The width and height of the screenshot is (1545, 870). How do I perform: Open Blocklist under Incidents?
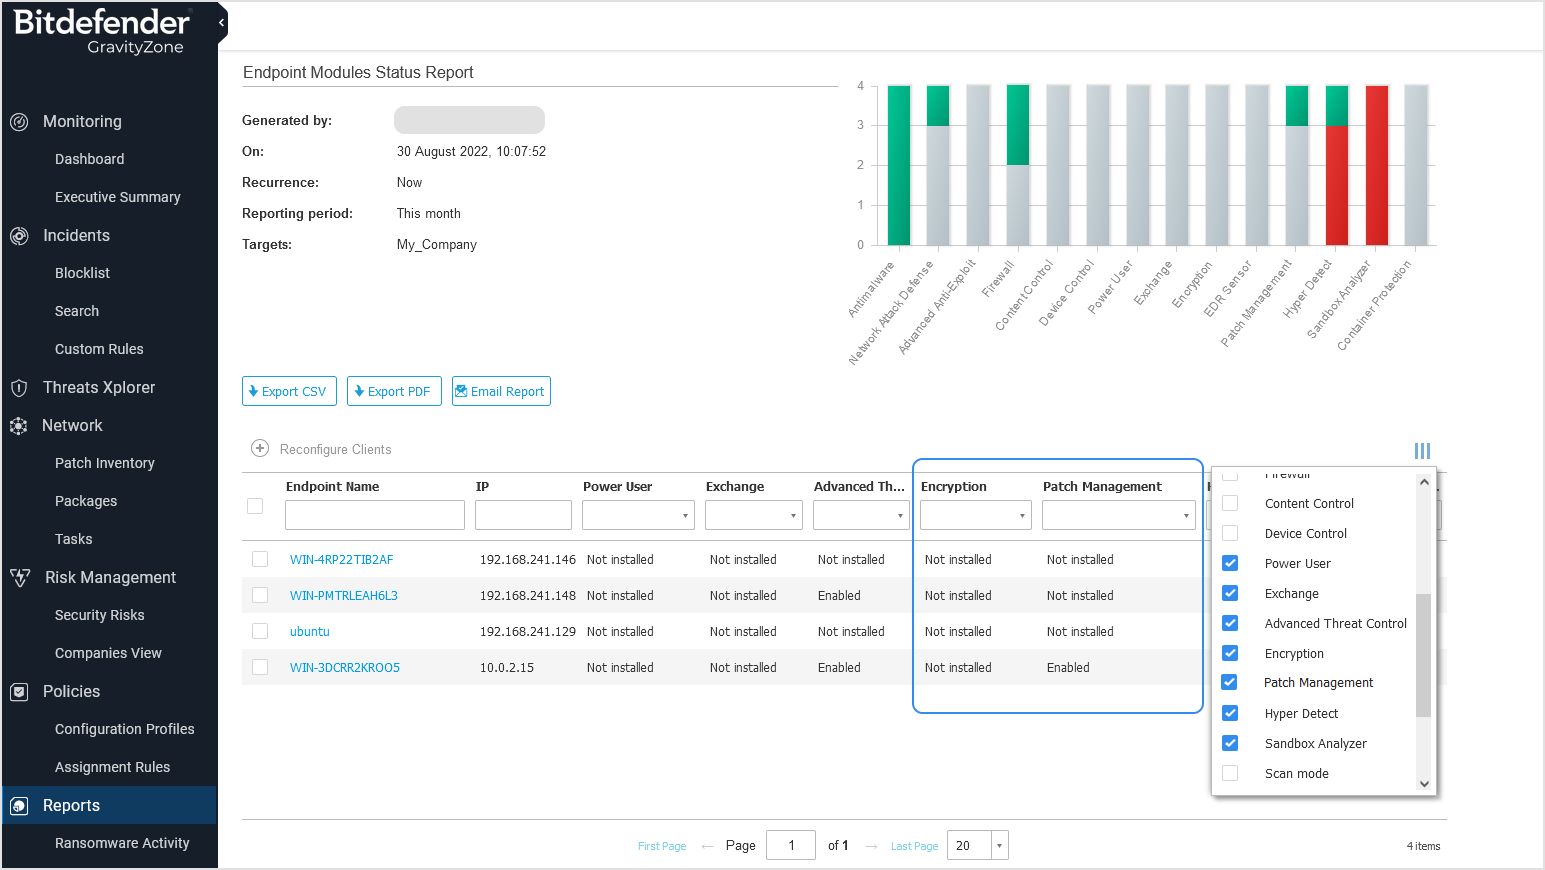coord(82,273)
